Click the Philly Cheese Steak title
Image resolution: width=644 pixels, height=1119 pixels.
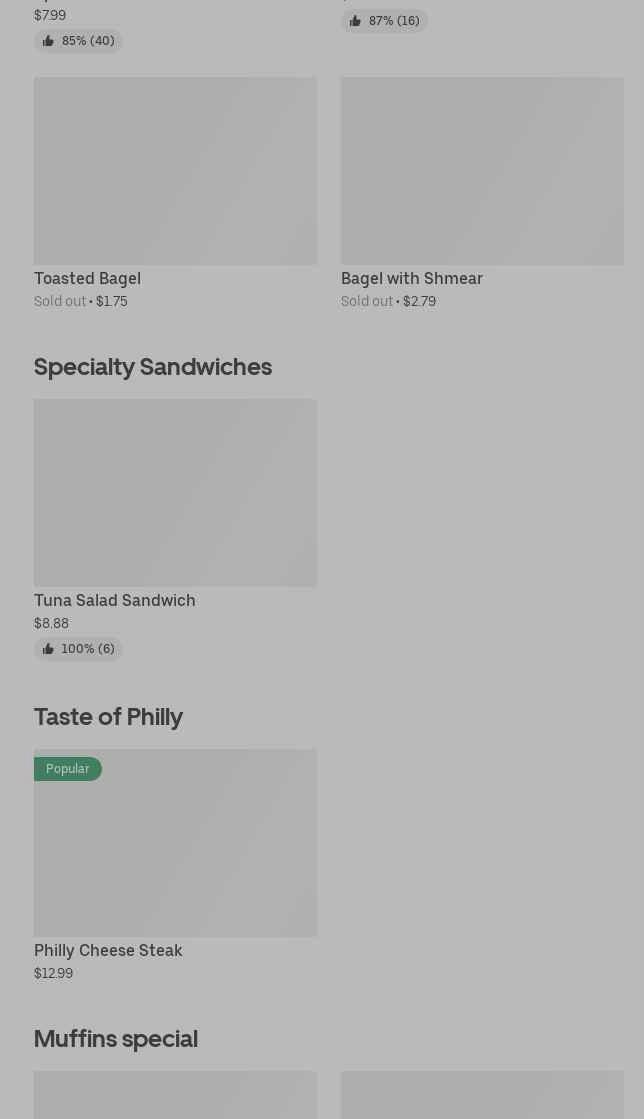pyautogui.click(x=108, y=951)
